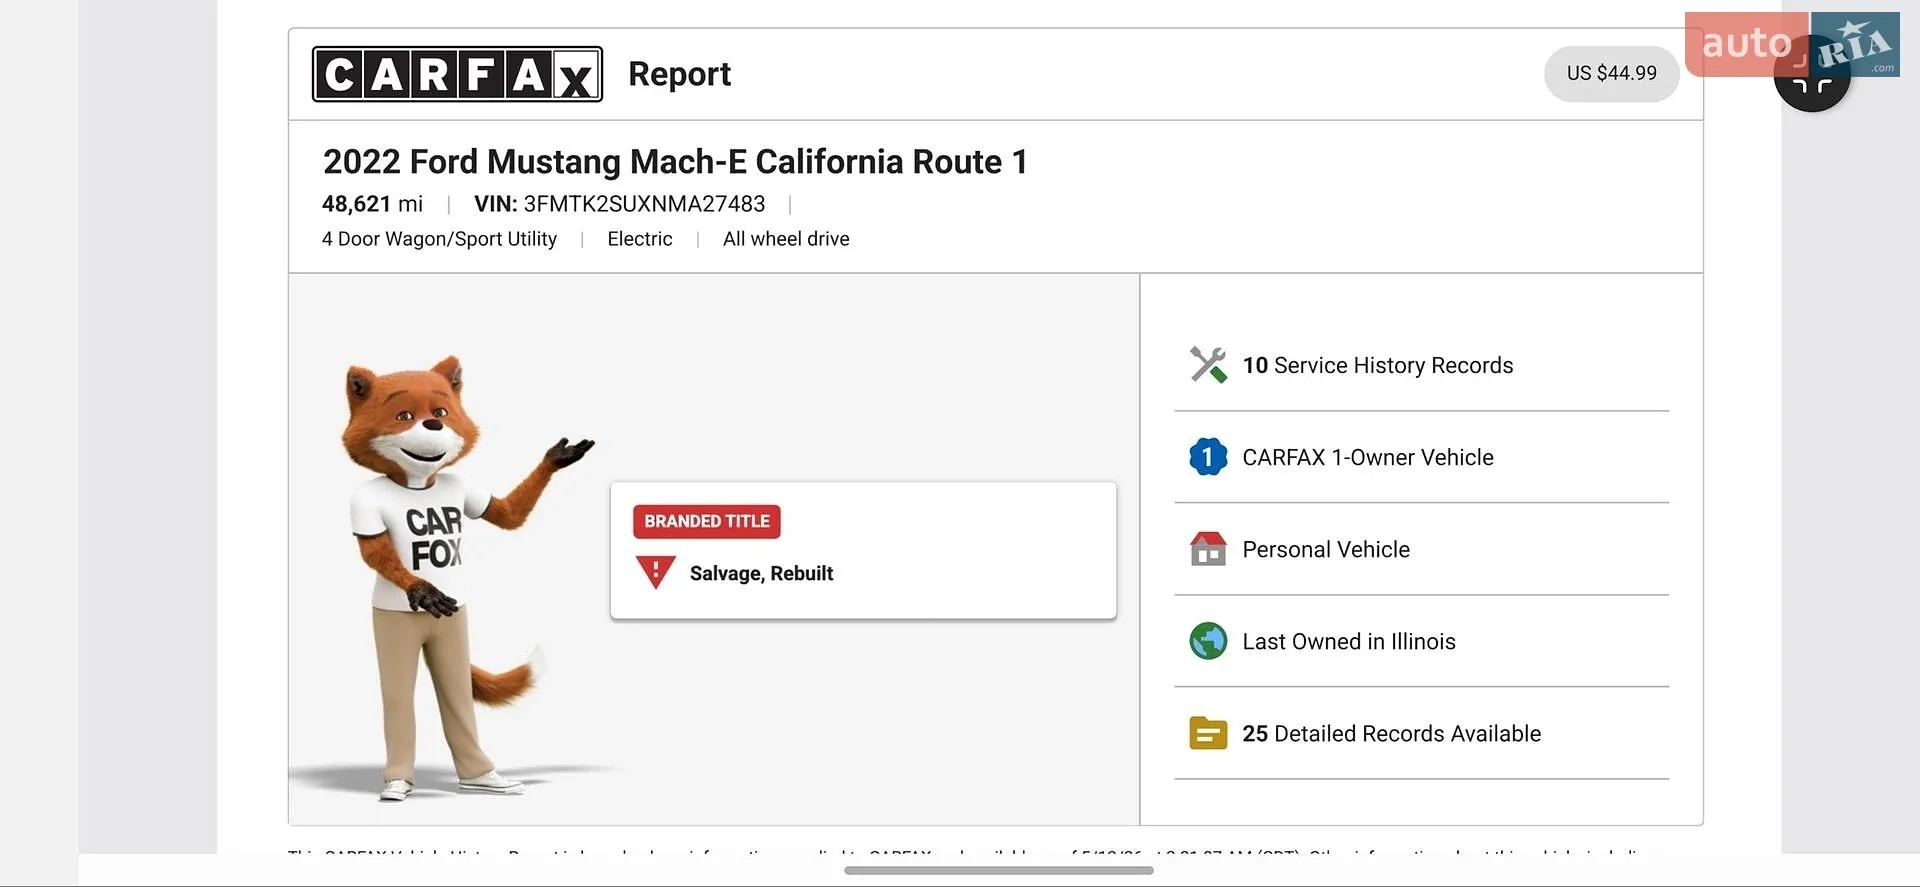Screen dimensions: 1920x887
Task: Click the globe Last Owned icon
Action: [1208, 641]
